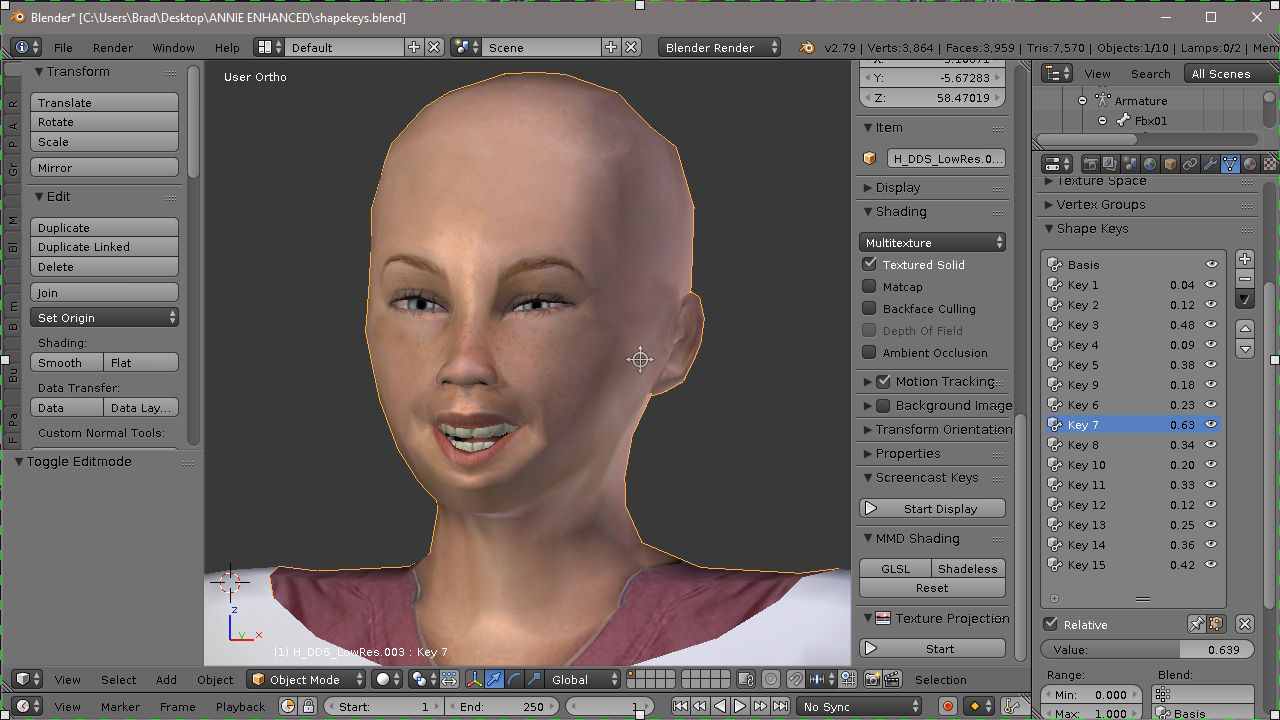Open the Window menu
1280x720 pixels.
173,48
